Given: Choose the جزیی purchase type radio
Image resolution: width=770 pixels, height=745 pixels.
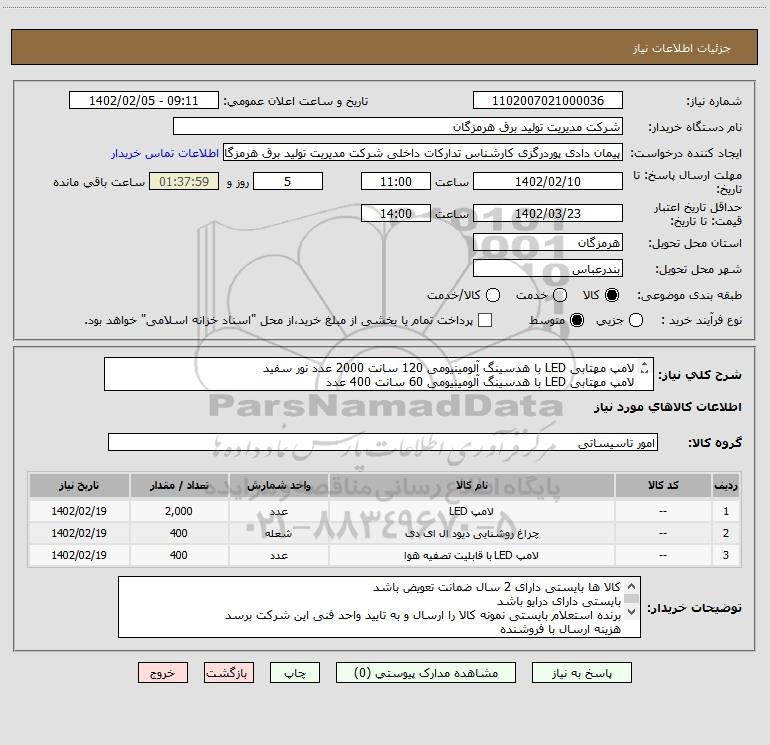Looking at the screenshot, I should pos(636,320).
